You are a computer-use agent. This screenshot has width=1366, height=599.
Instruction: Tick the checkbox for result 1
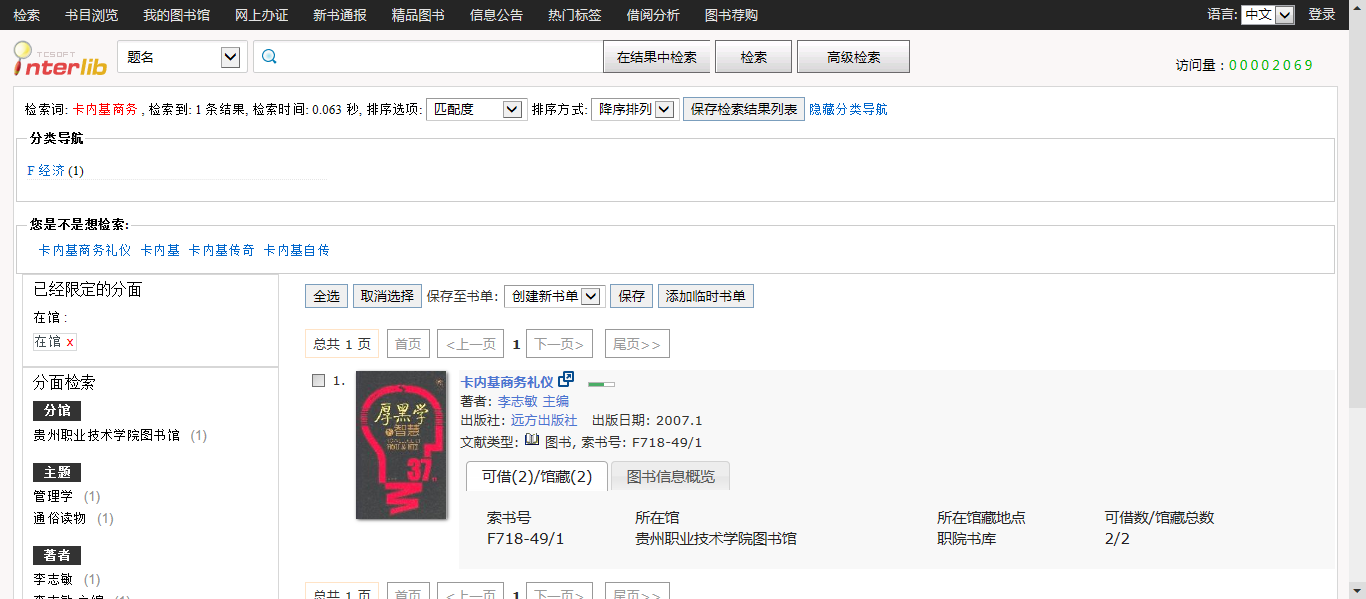[x=318, y=381]
